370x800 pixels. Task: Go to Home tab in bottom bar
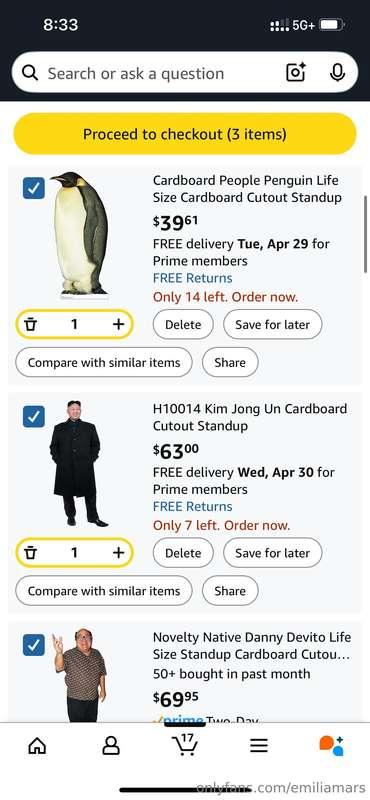coord(37,746)
